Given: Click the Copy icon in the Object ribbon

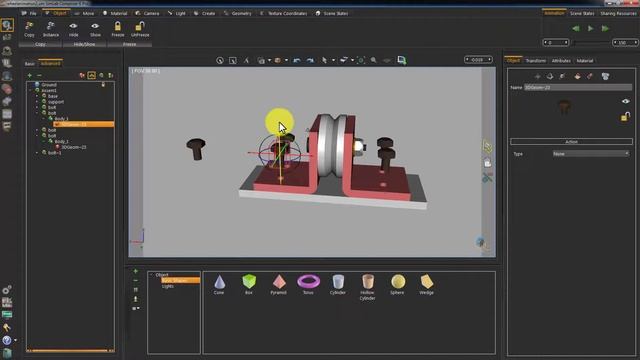Looking at the screenshot, I should pos(29,27).
